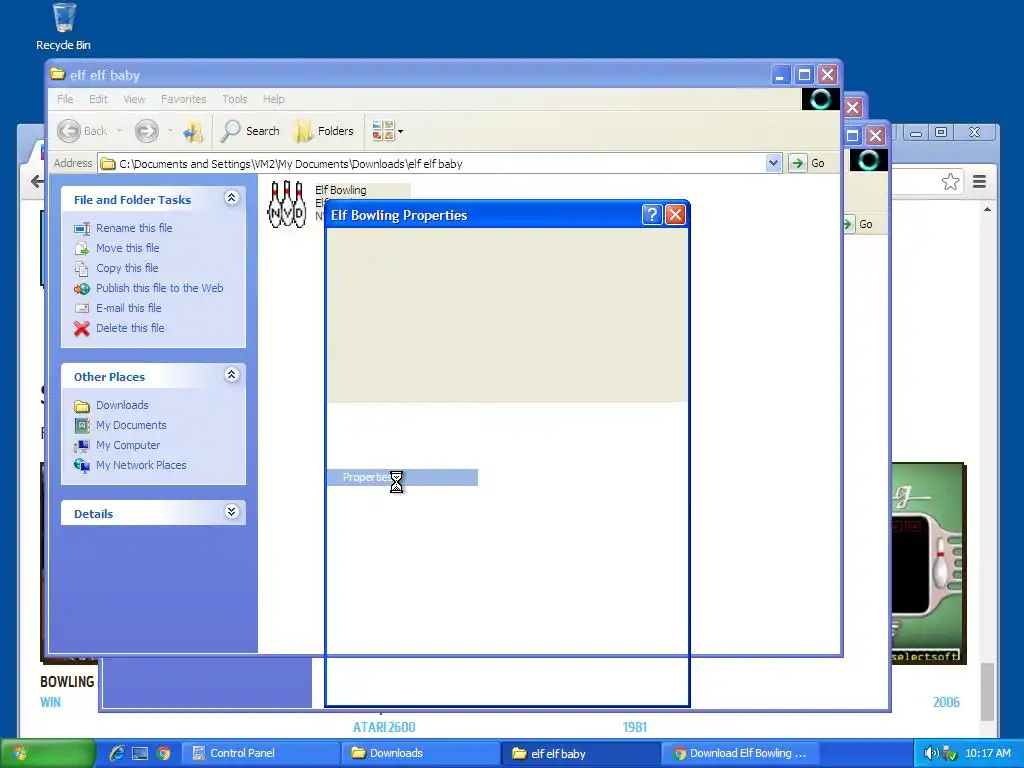The width and height of the screenshot is (1024, 768).
Task: Open the View menu
Action: click(x=134, y=99)
